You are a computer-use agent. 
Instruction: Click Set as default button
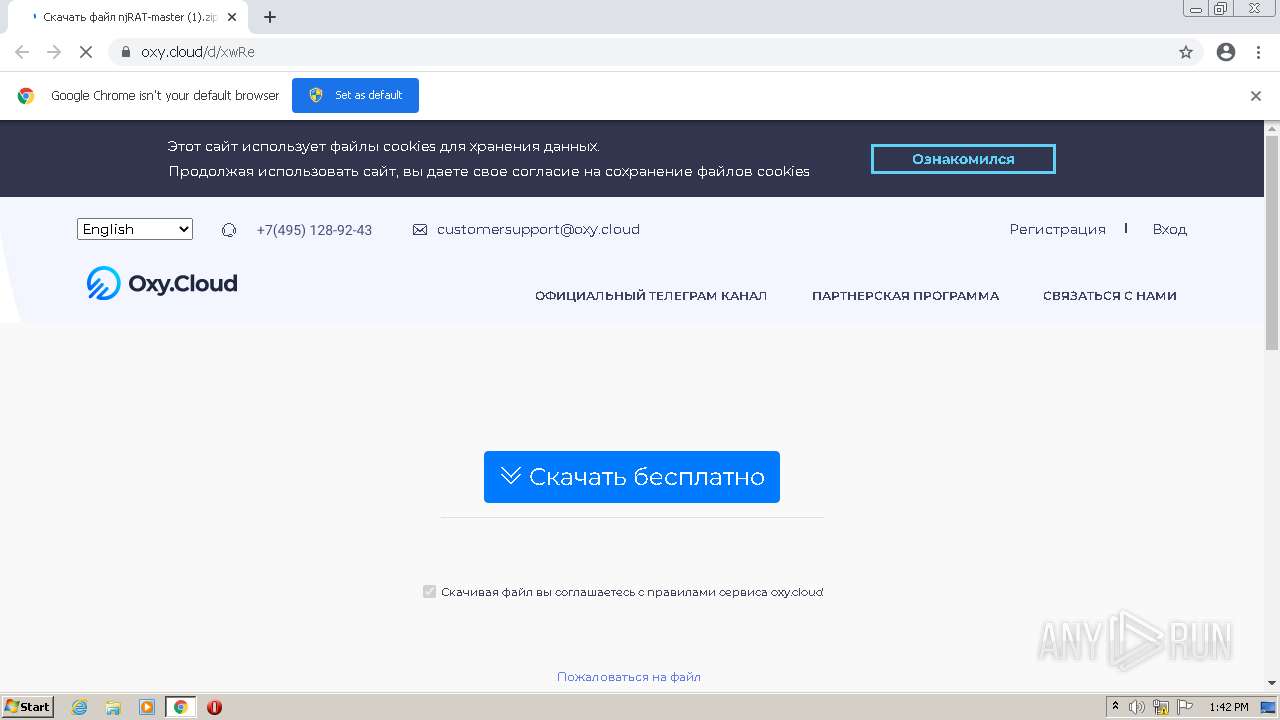pyautogui.click(x=355, y=95)
